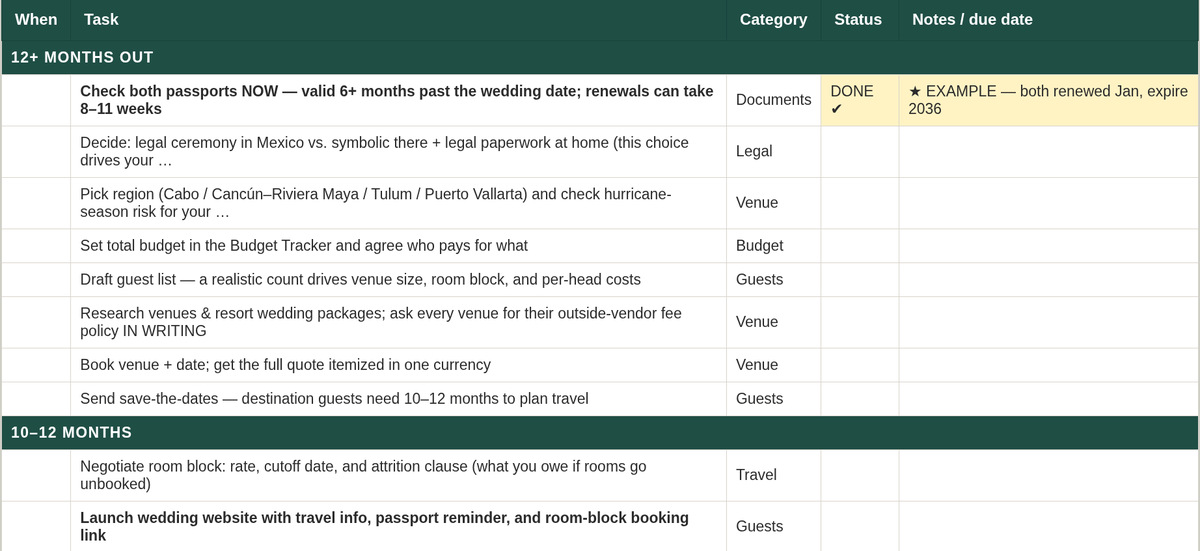The image size is (1200, 551).
Task: Click the '★ EXAMPLE — both renewed Jan' notes cell
Action: [1049, 100]
